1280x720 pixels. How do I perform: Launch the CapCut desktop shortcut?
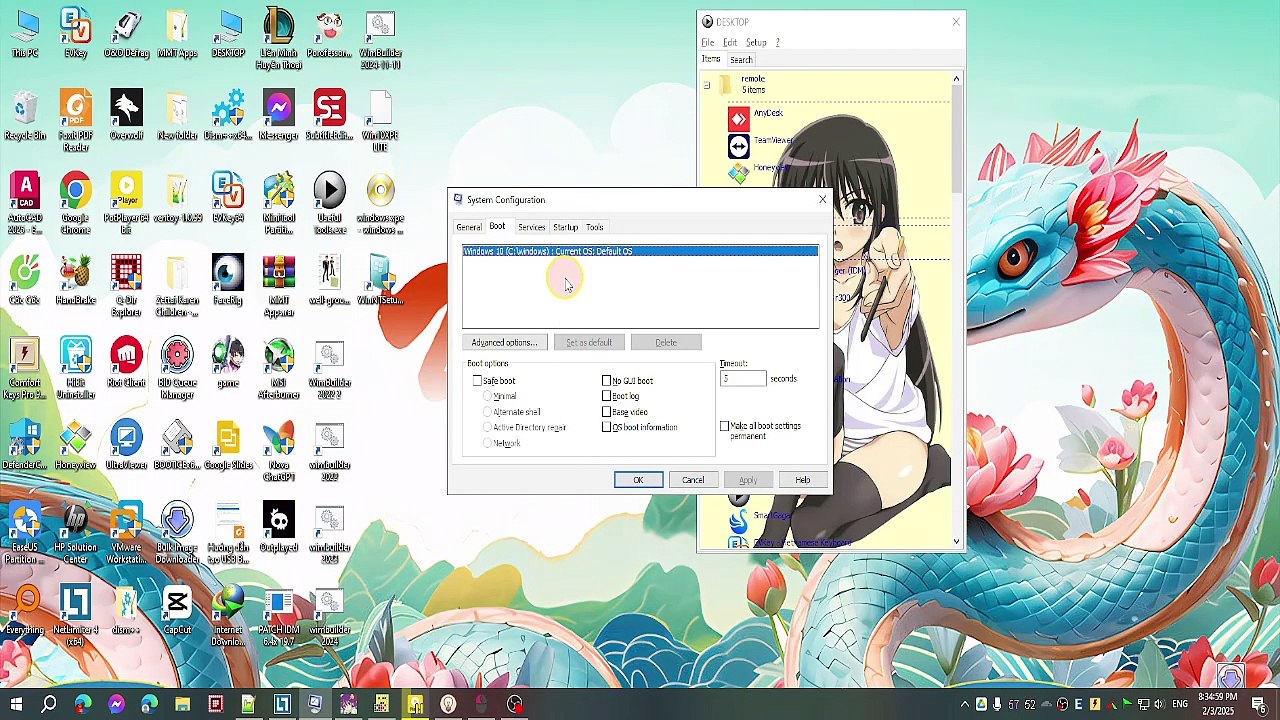pos(177,611)
